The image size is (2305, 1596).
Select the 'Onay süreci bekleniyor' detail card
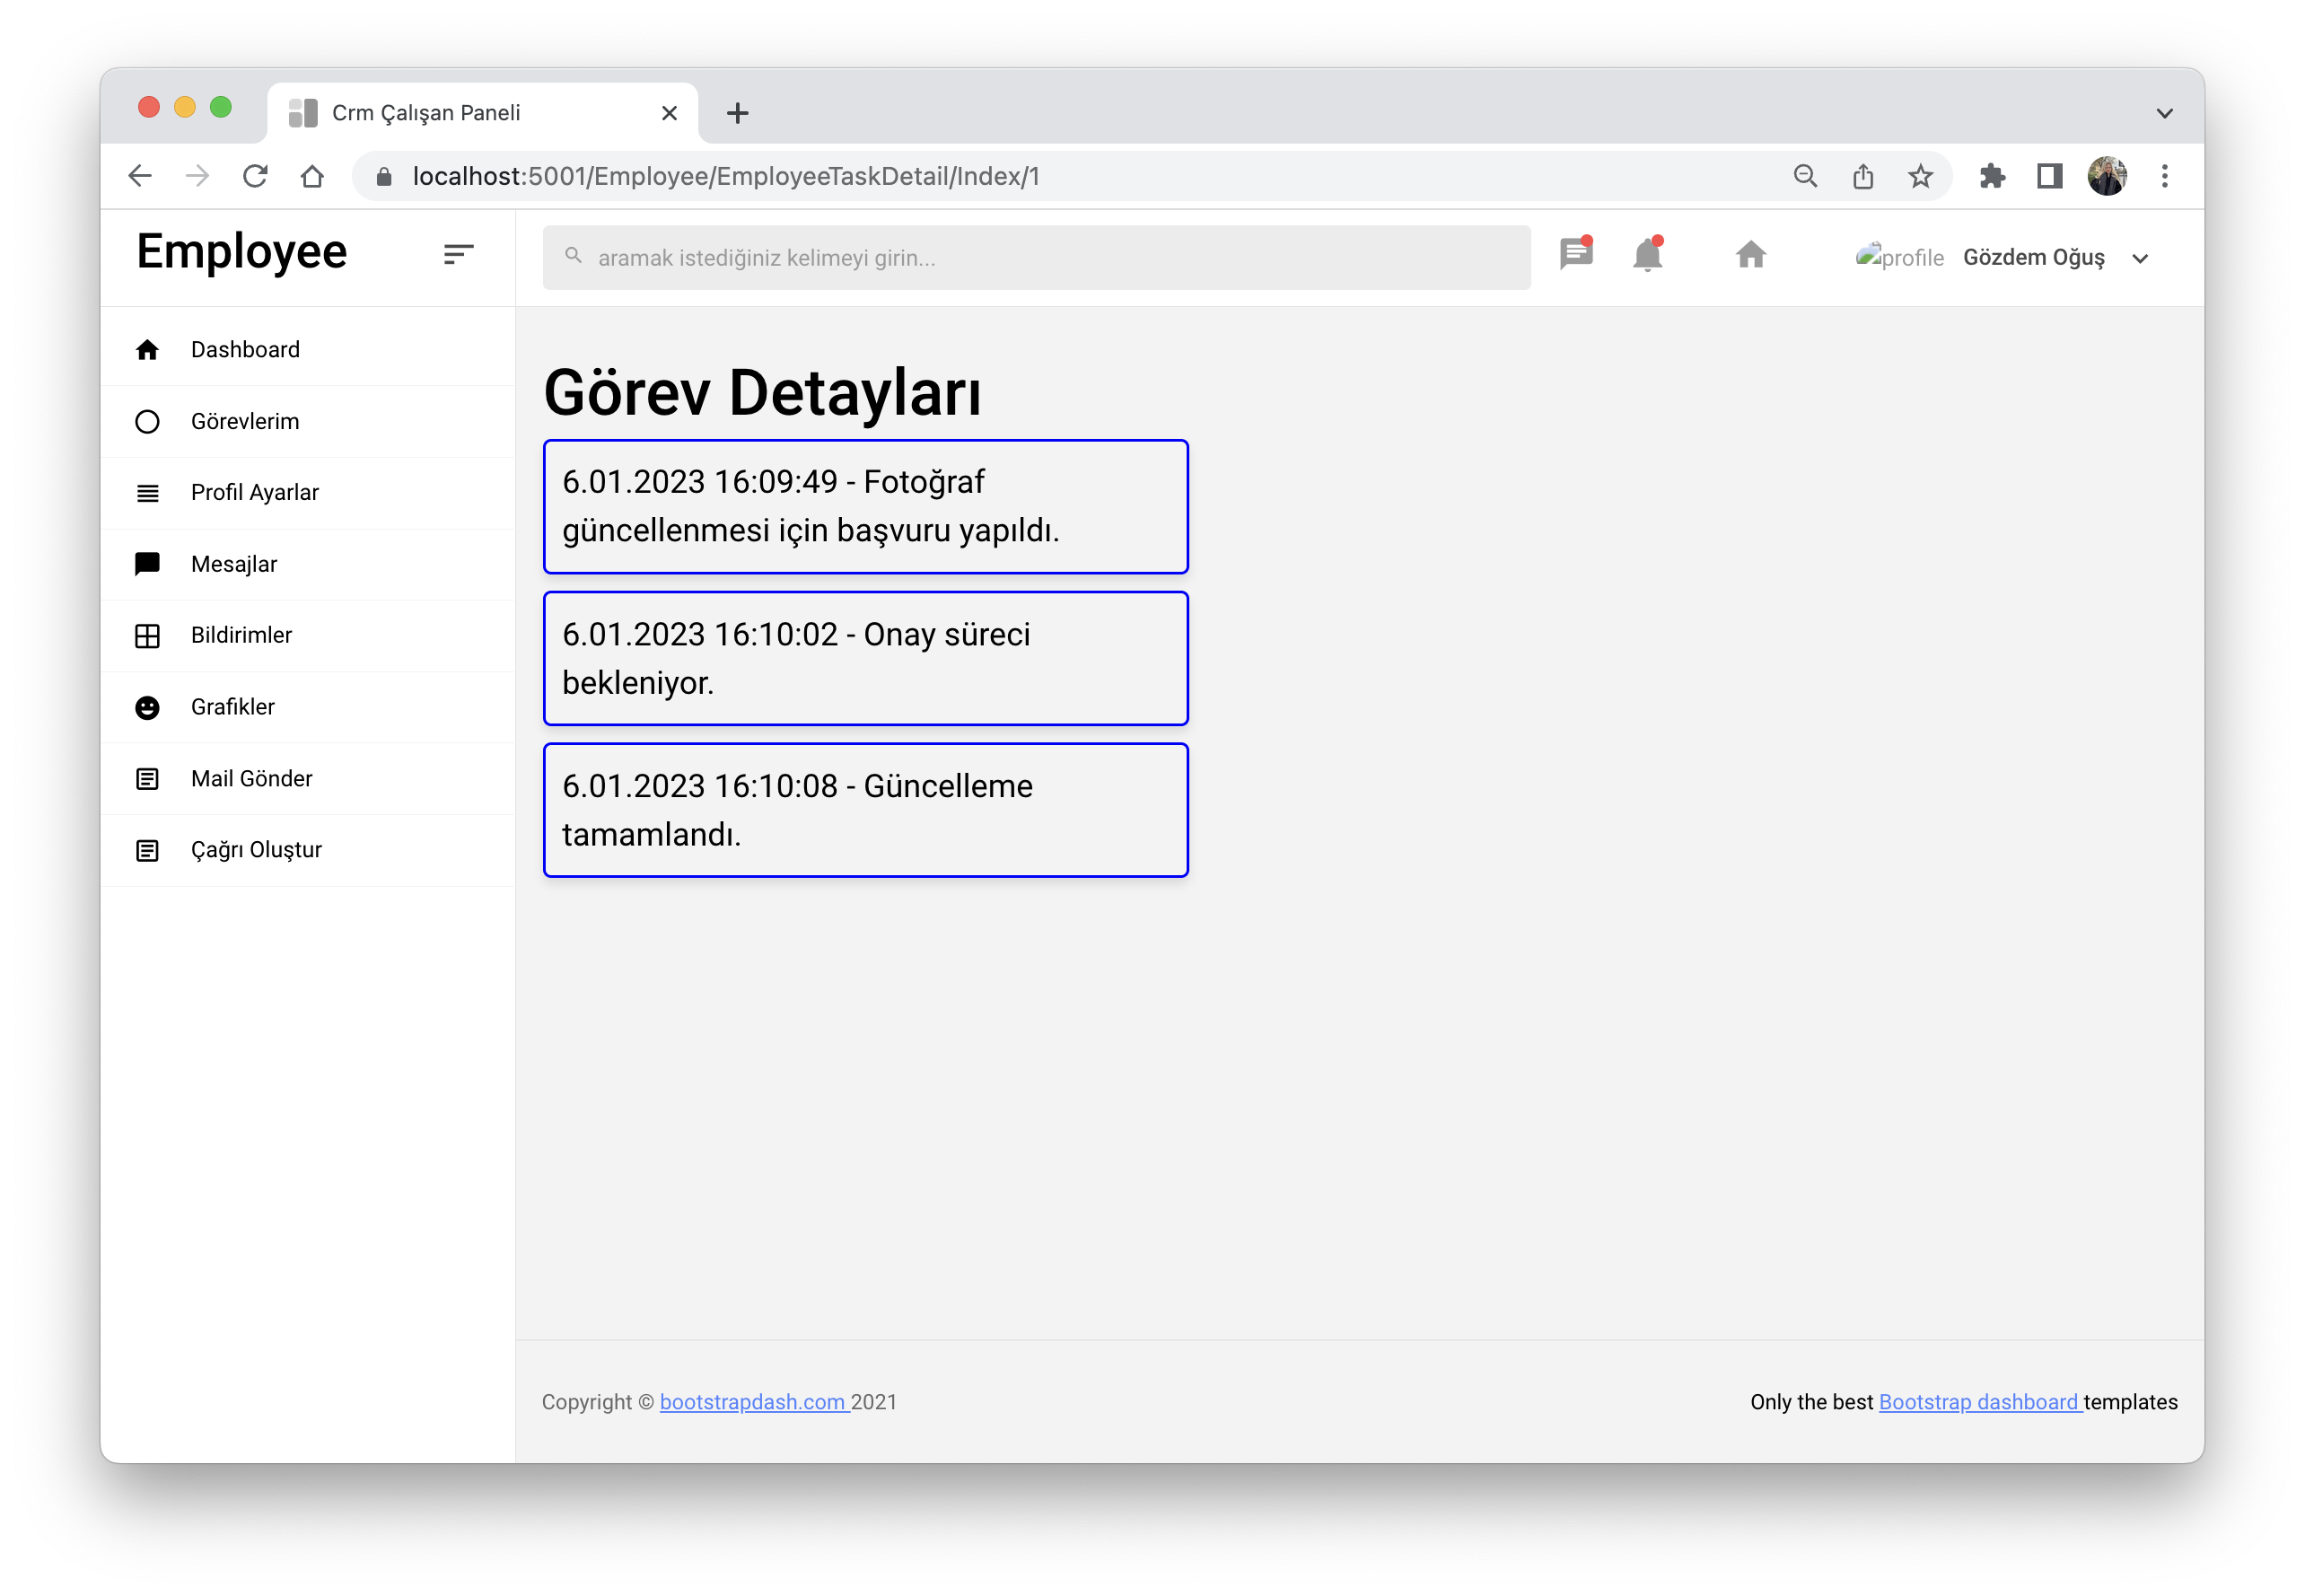pyautogui.click(x=865, y=658)
